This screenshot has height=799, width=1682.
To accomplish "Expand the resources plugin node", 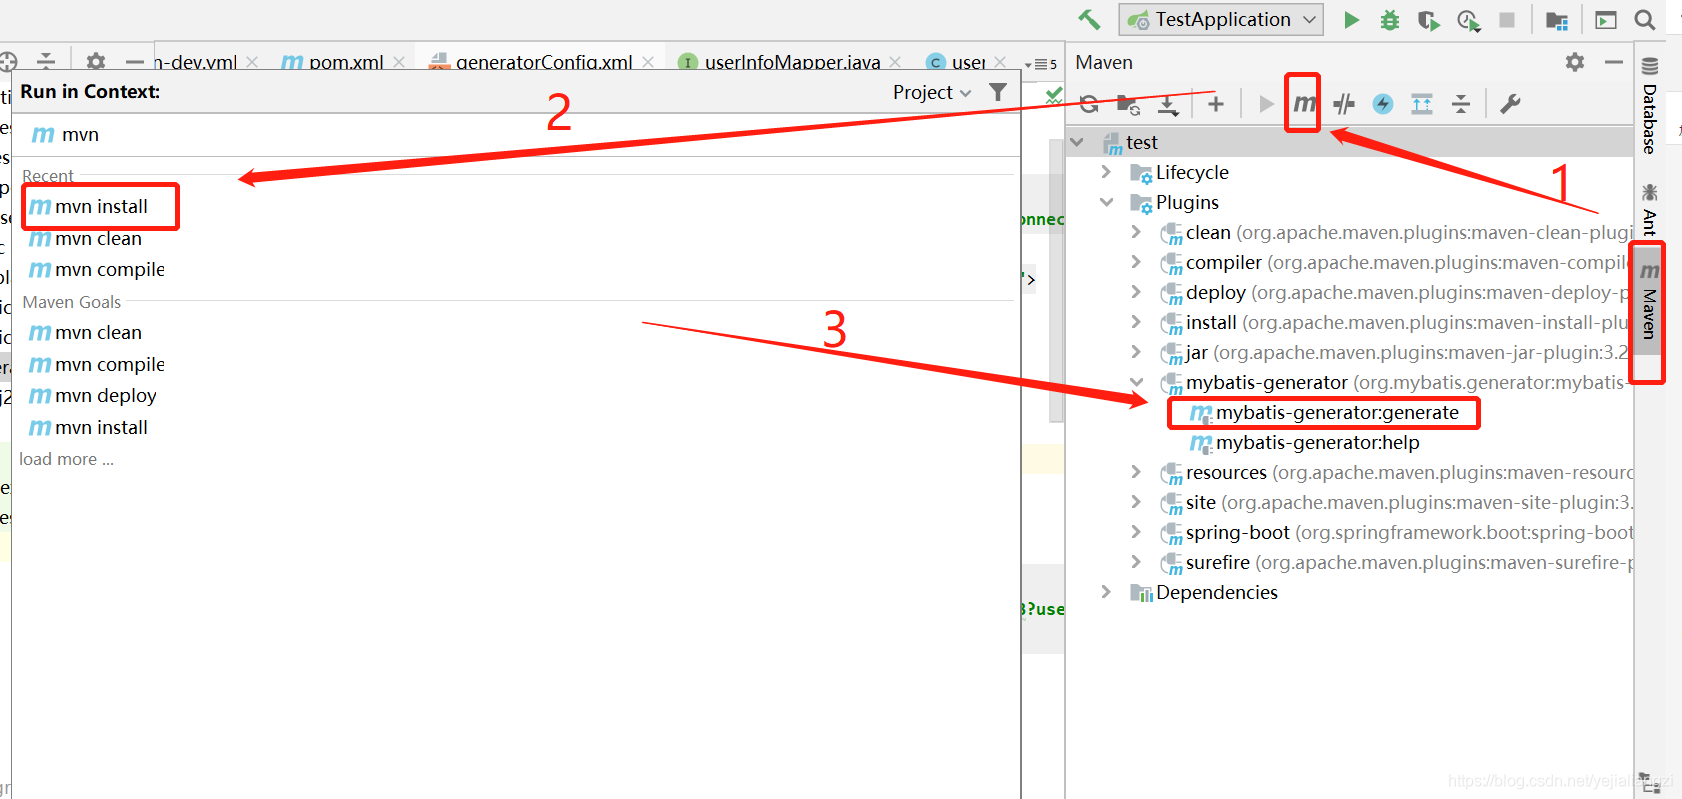I will (1136, 472).
